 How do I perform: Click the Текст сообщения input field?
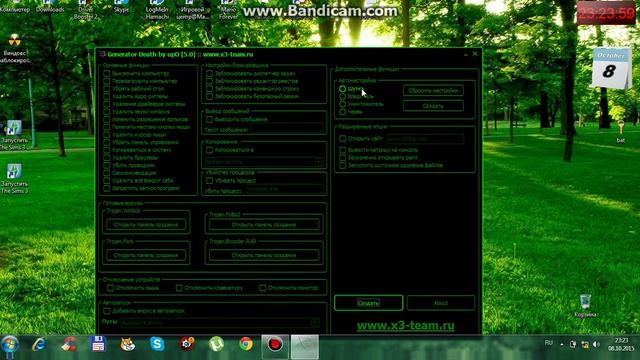point(286,130)
